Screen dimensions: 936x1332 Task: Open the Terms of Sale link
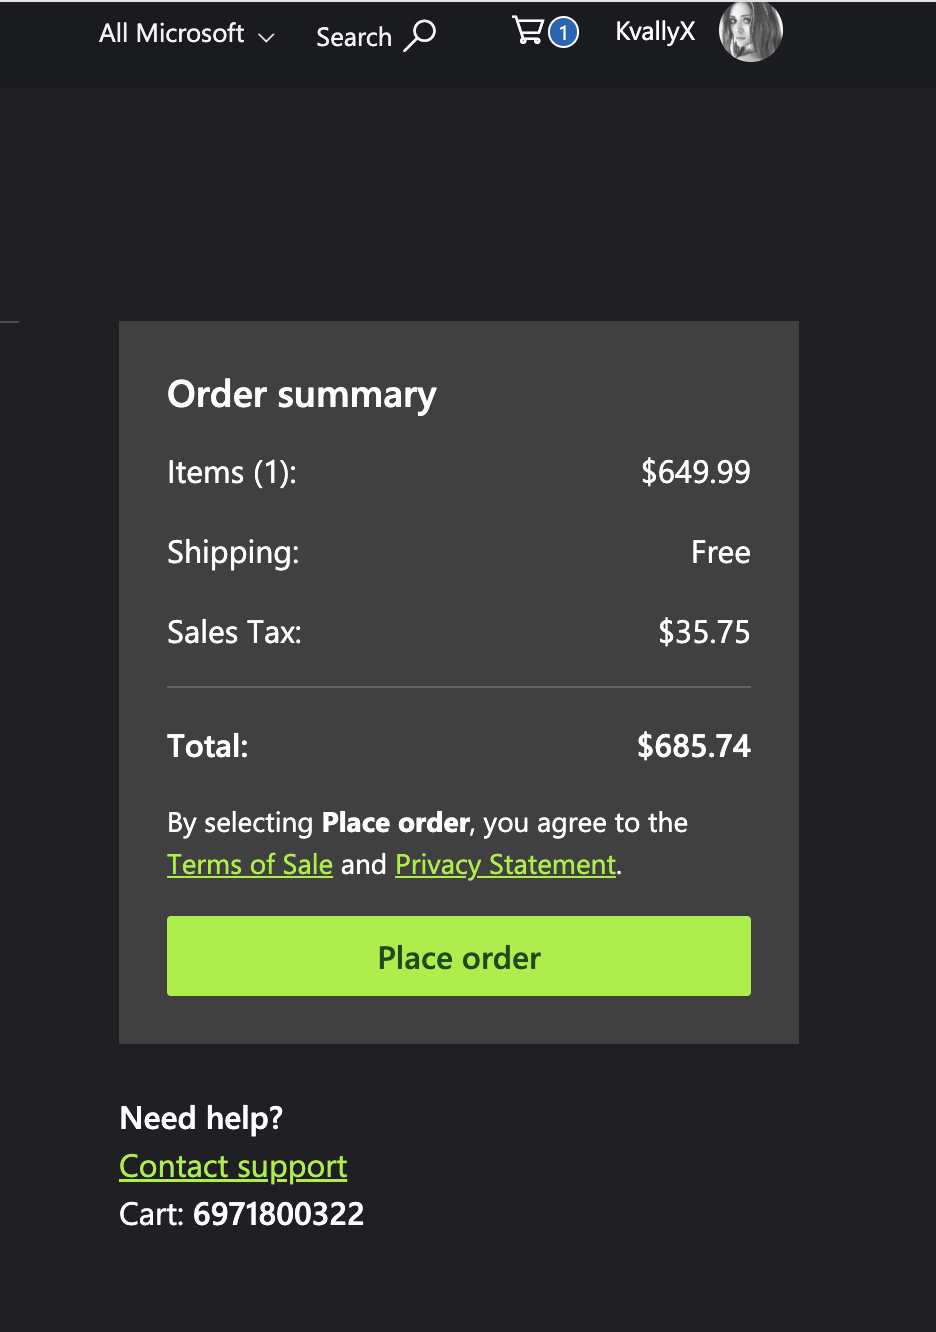250,864
